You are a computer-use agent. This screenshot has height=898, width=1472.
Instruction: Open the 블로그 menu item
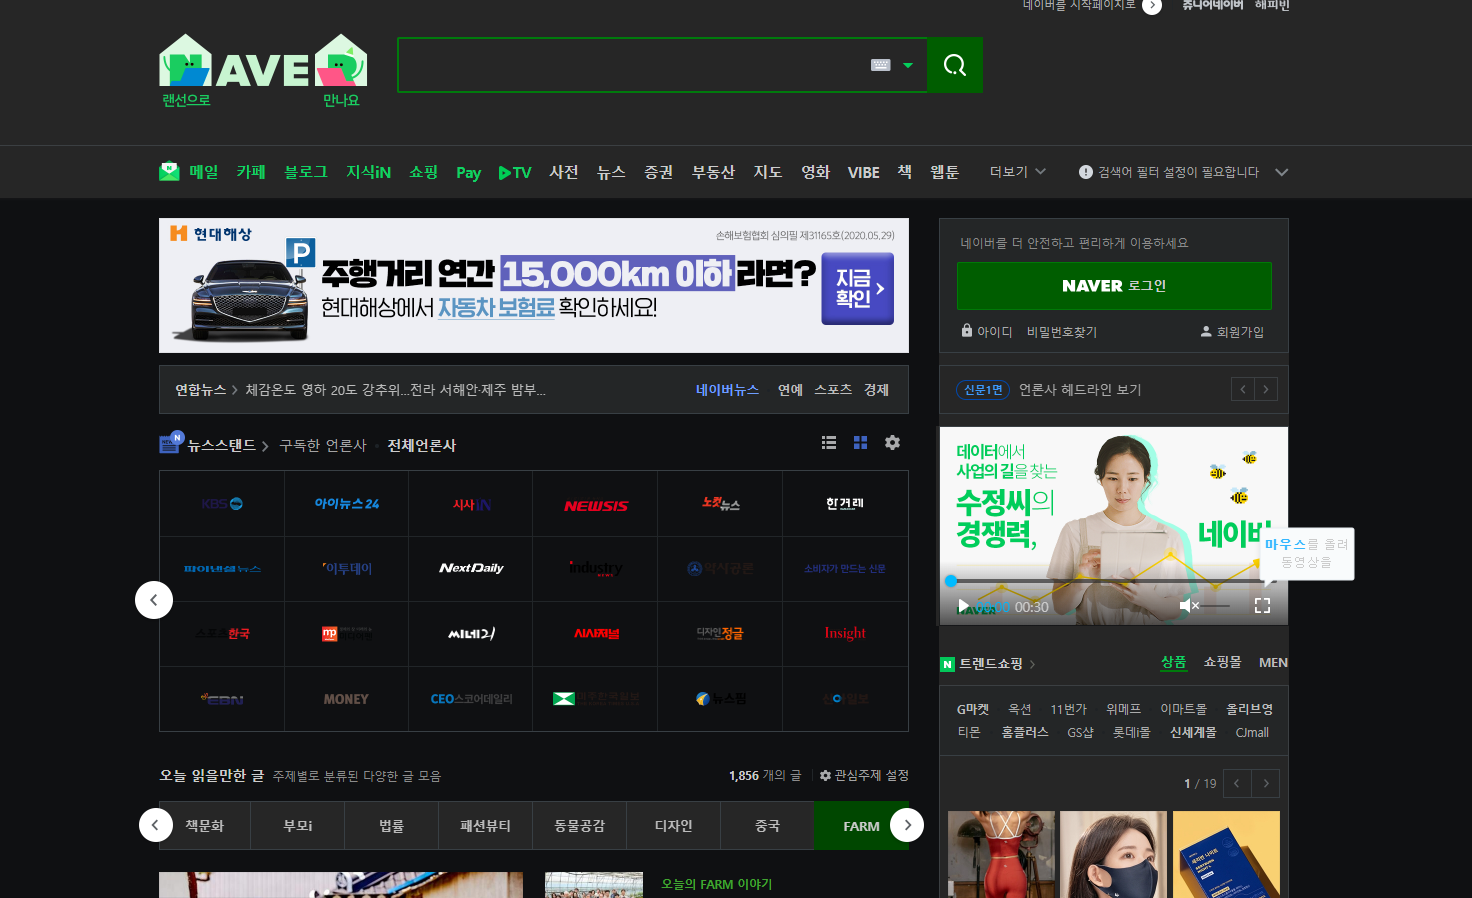[306, 172]
